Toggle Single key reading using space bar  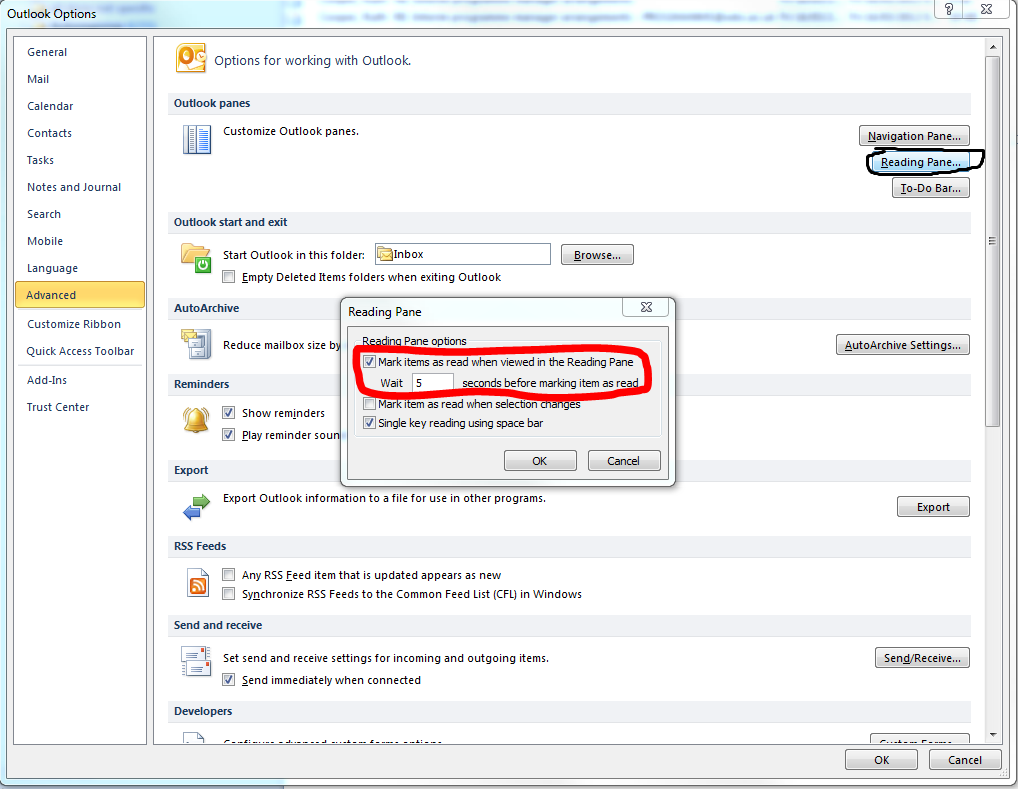[x=370, y=423]
